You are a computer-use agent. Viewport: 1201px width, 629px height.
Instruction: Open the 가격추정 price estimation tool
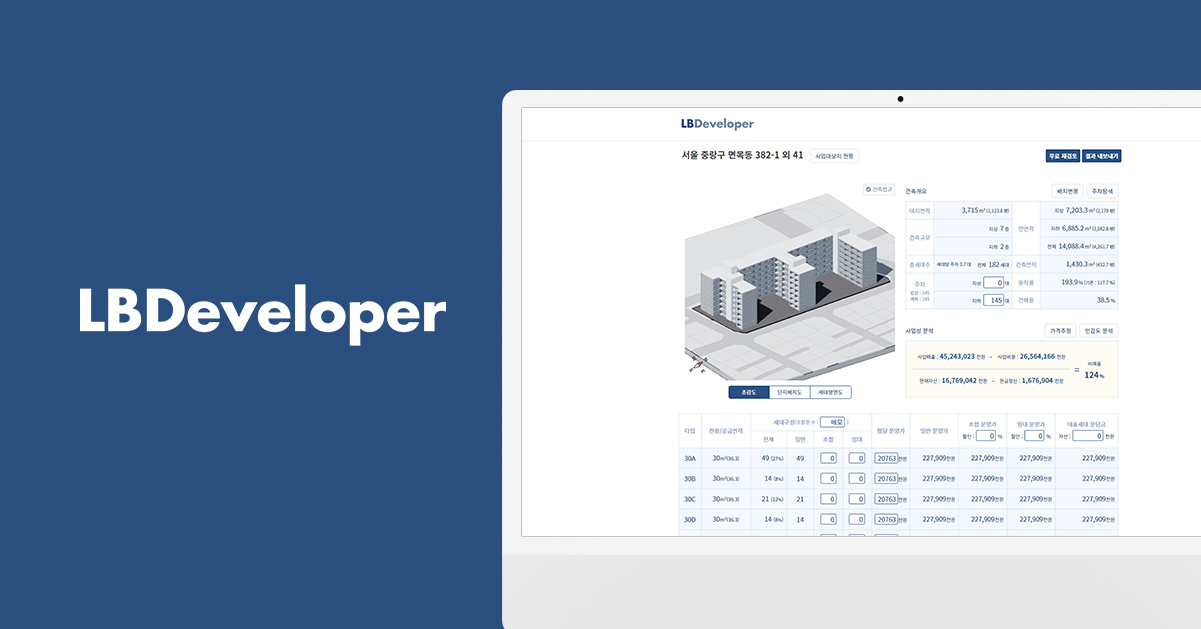1062,330
